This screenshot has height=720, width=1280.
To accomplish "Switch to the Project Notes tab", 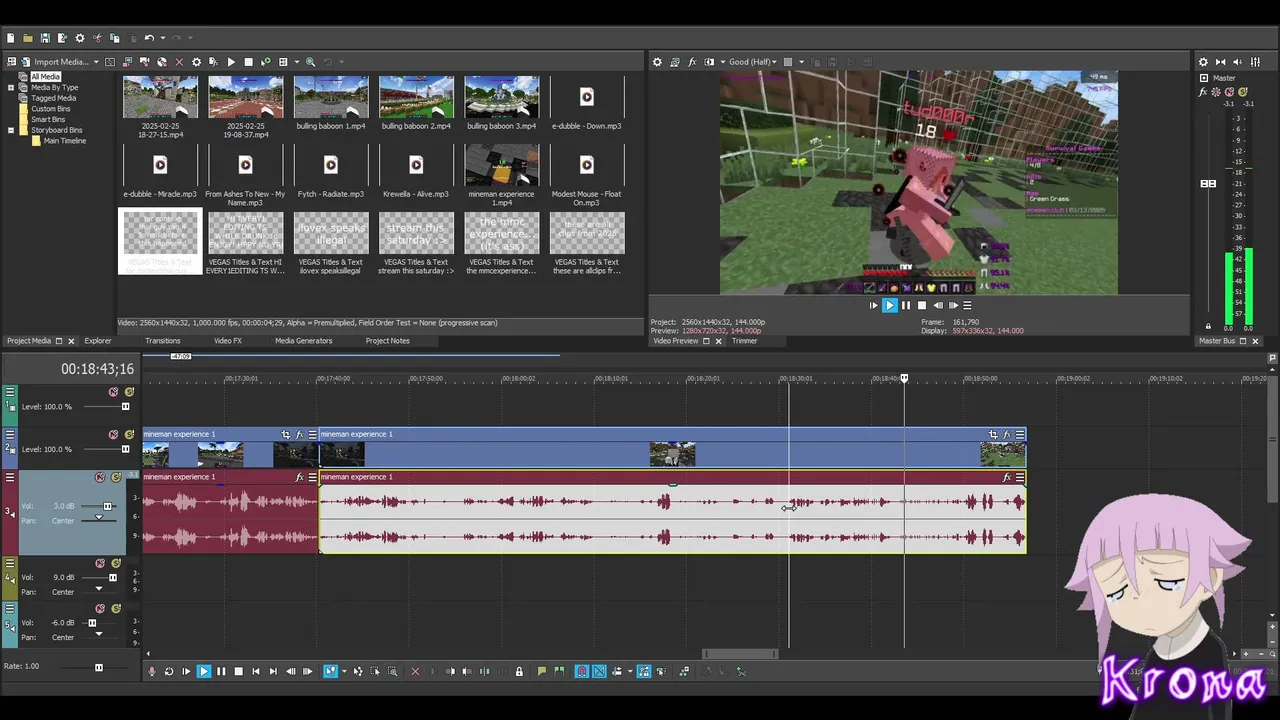I will pyautogui.click(x=387, y=341).
